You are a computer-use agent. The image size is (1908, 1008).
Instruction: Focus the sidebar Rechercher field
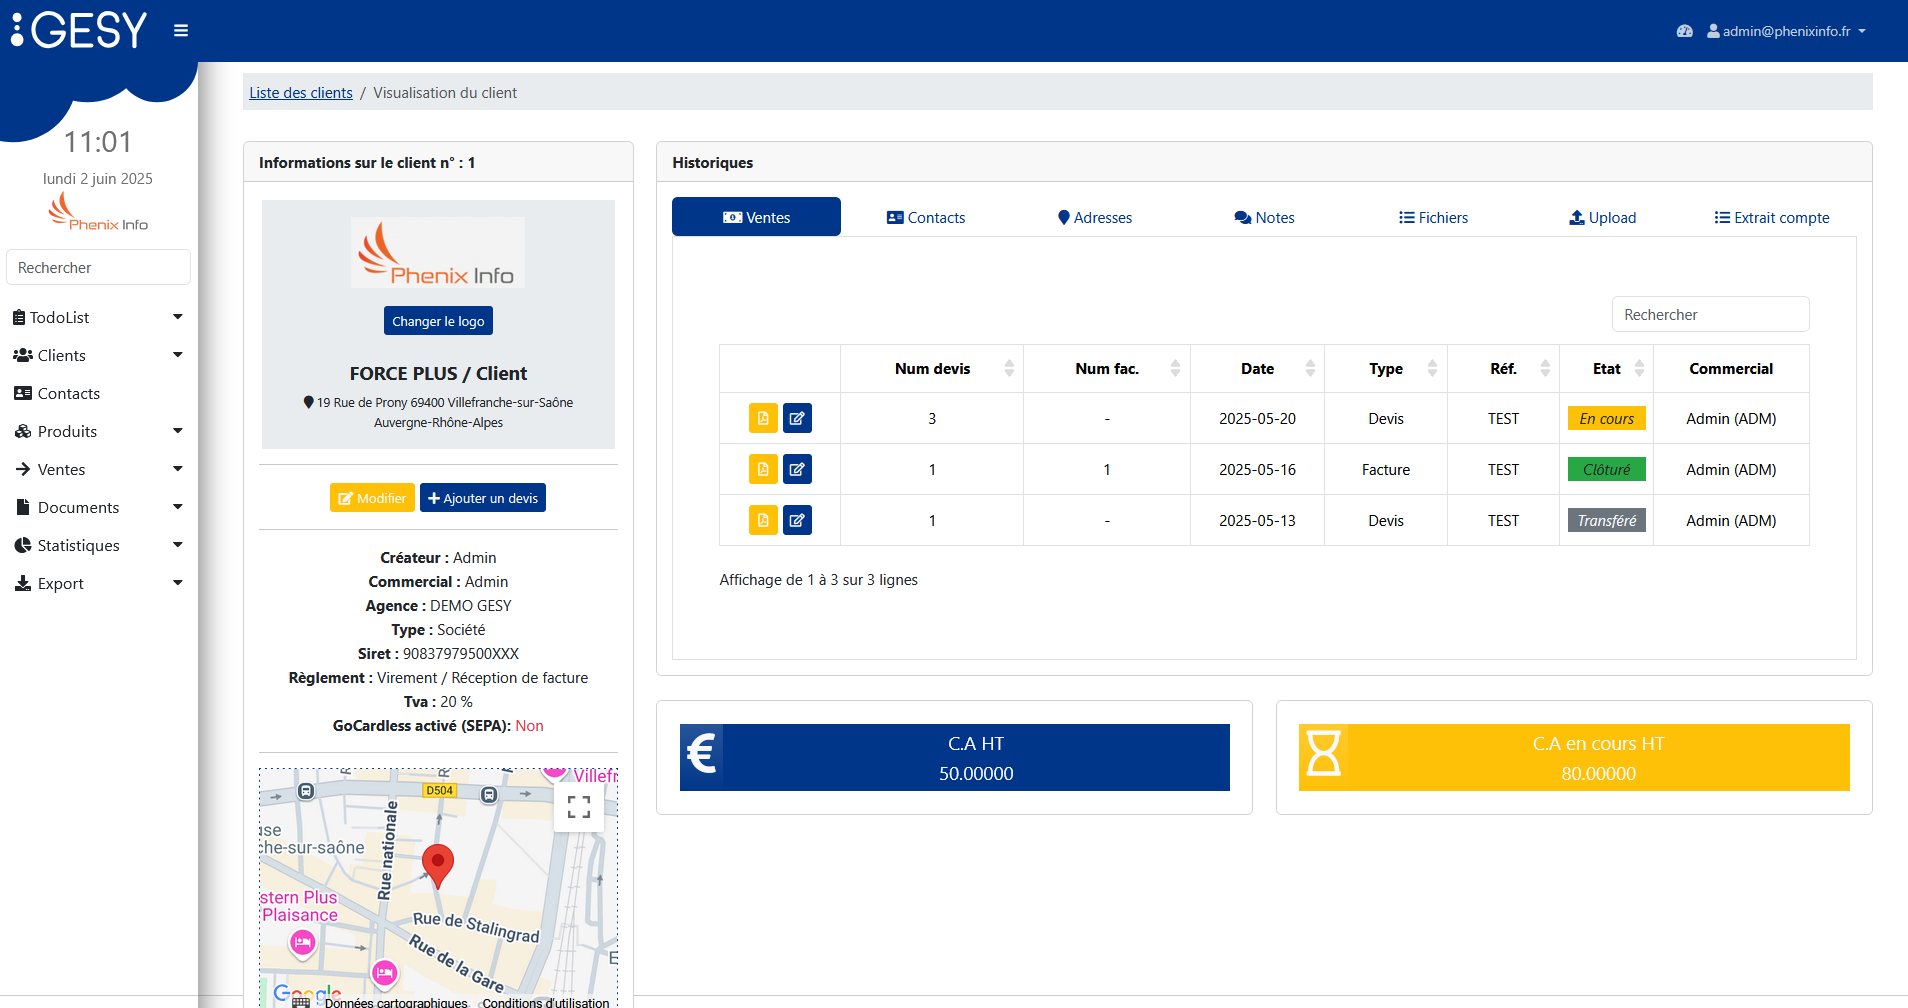click(x=98, y=267)
